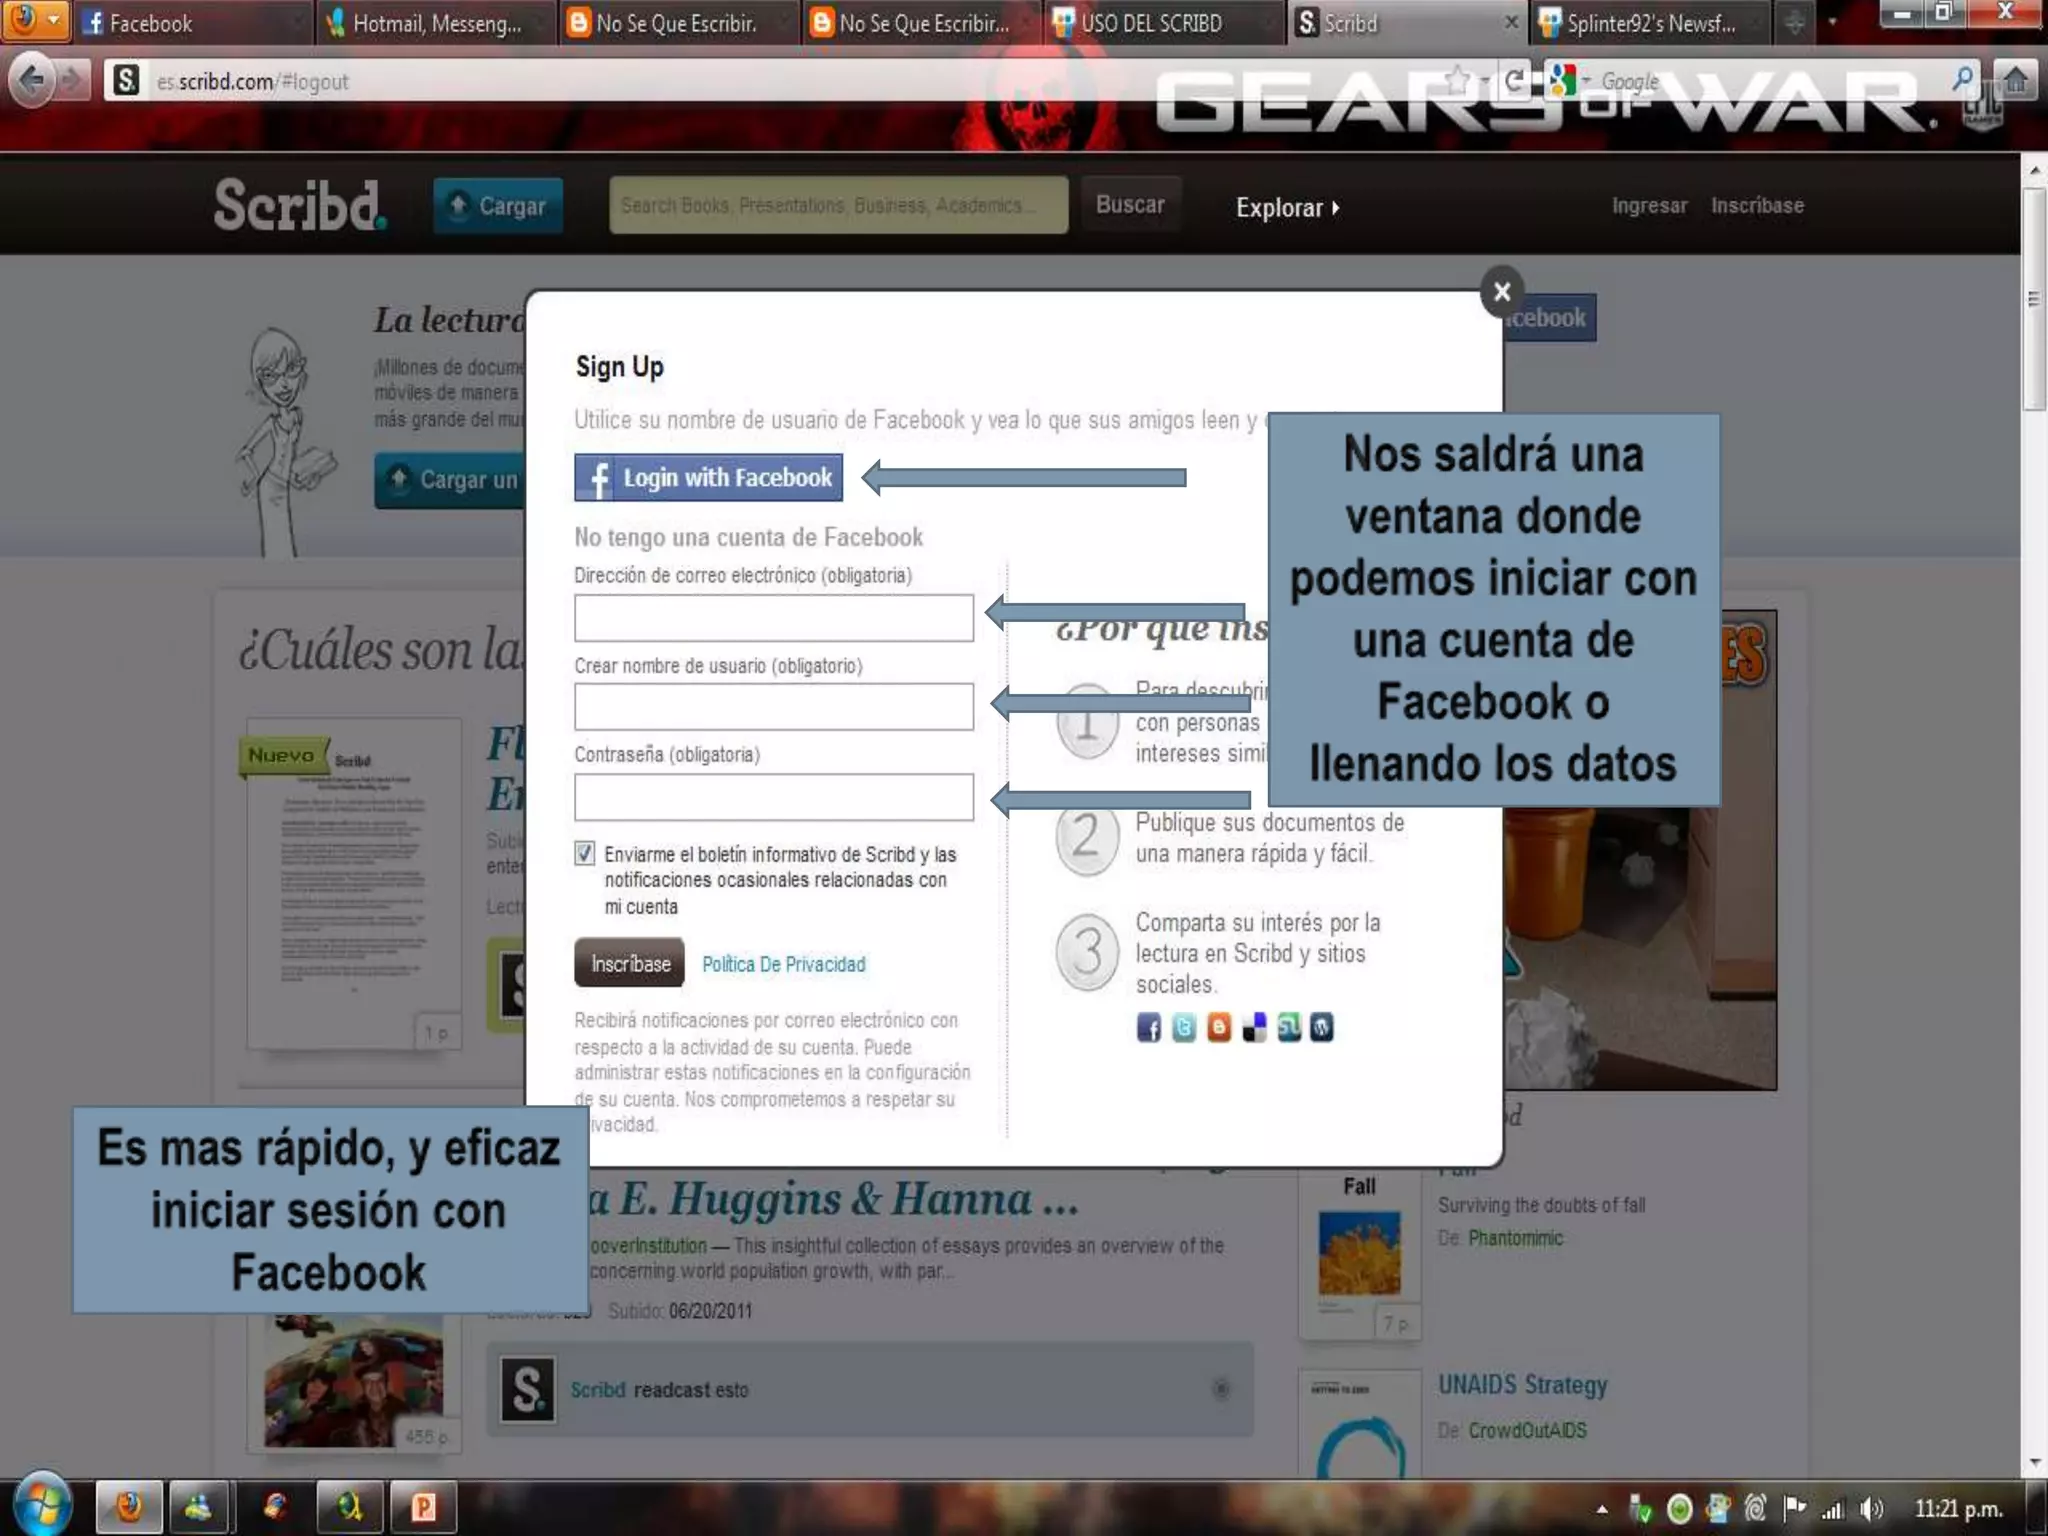Uncheck the Scribd newsletter checkbox
Viewport: 2048px width, 1536px height.
[585, 853]
